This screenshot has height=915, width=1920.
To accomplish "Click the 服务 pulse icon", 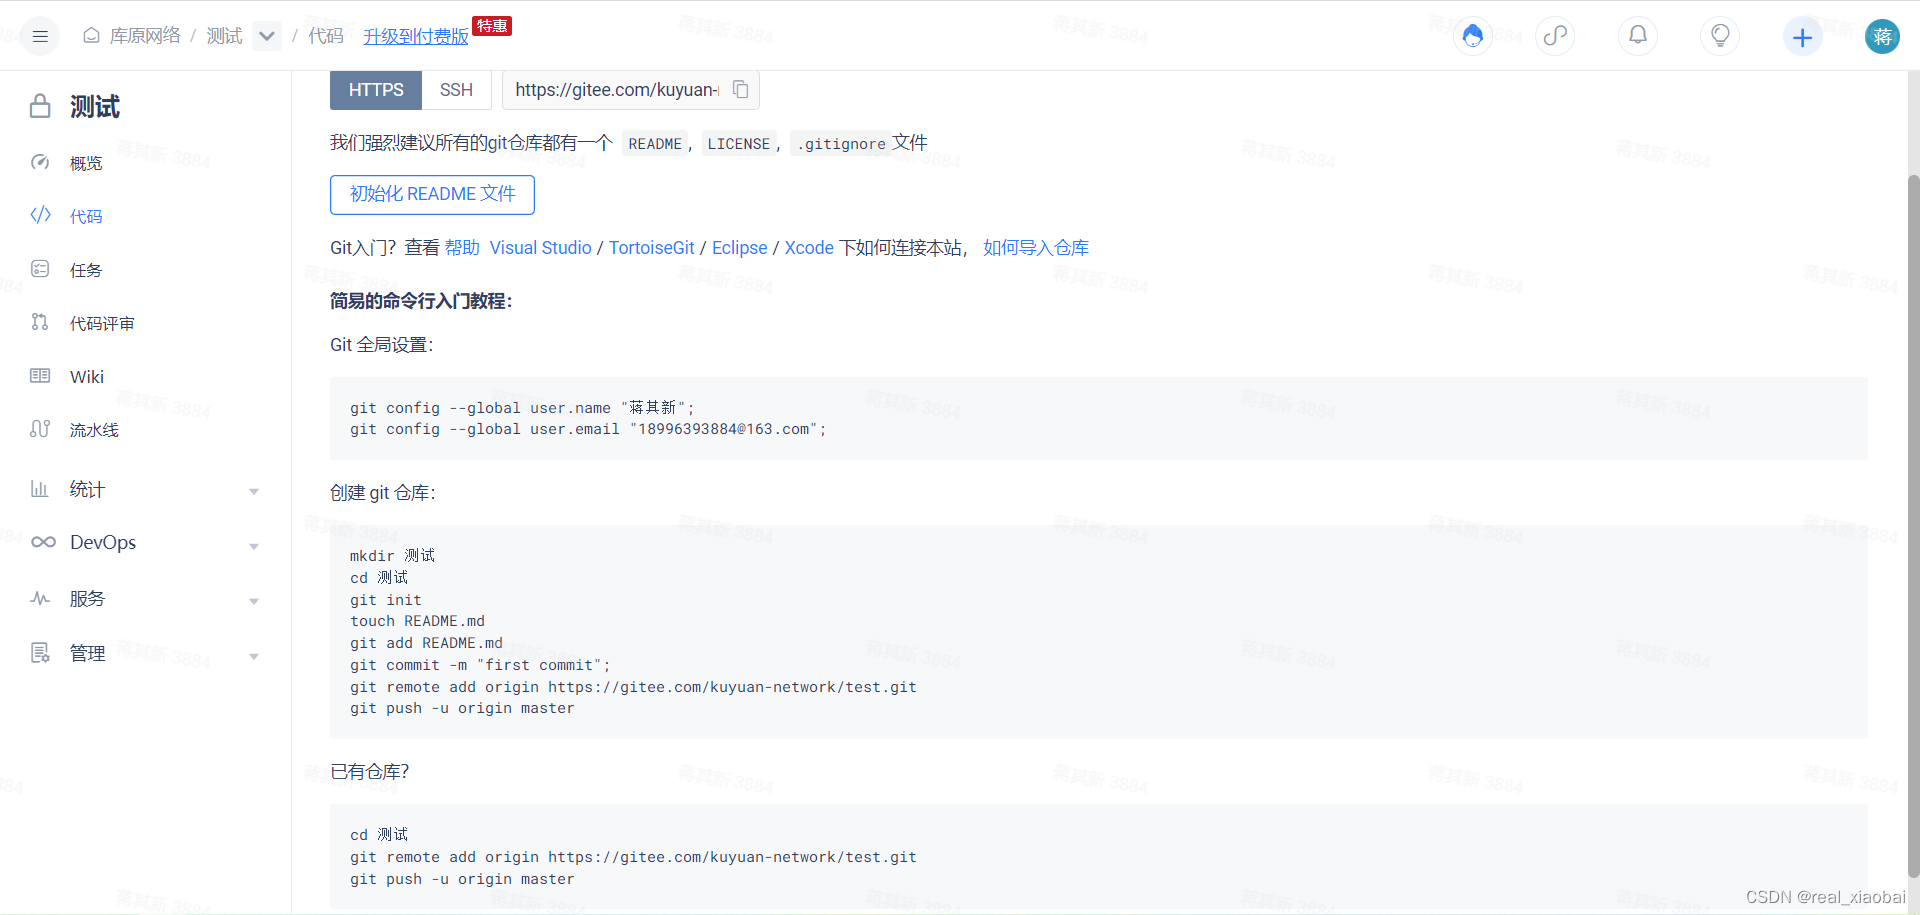I will (40, 598).
